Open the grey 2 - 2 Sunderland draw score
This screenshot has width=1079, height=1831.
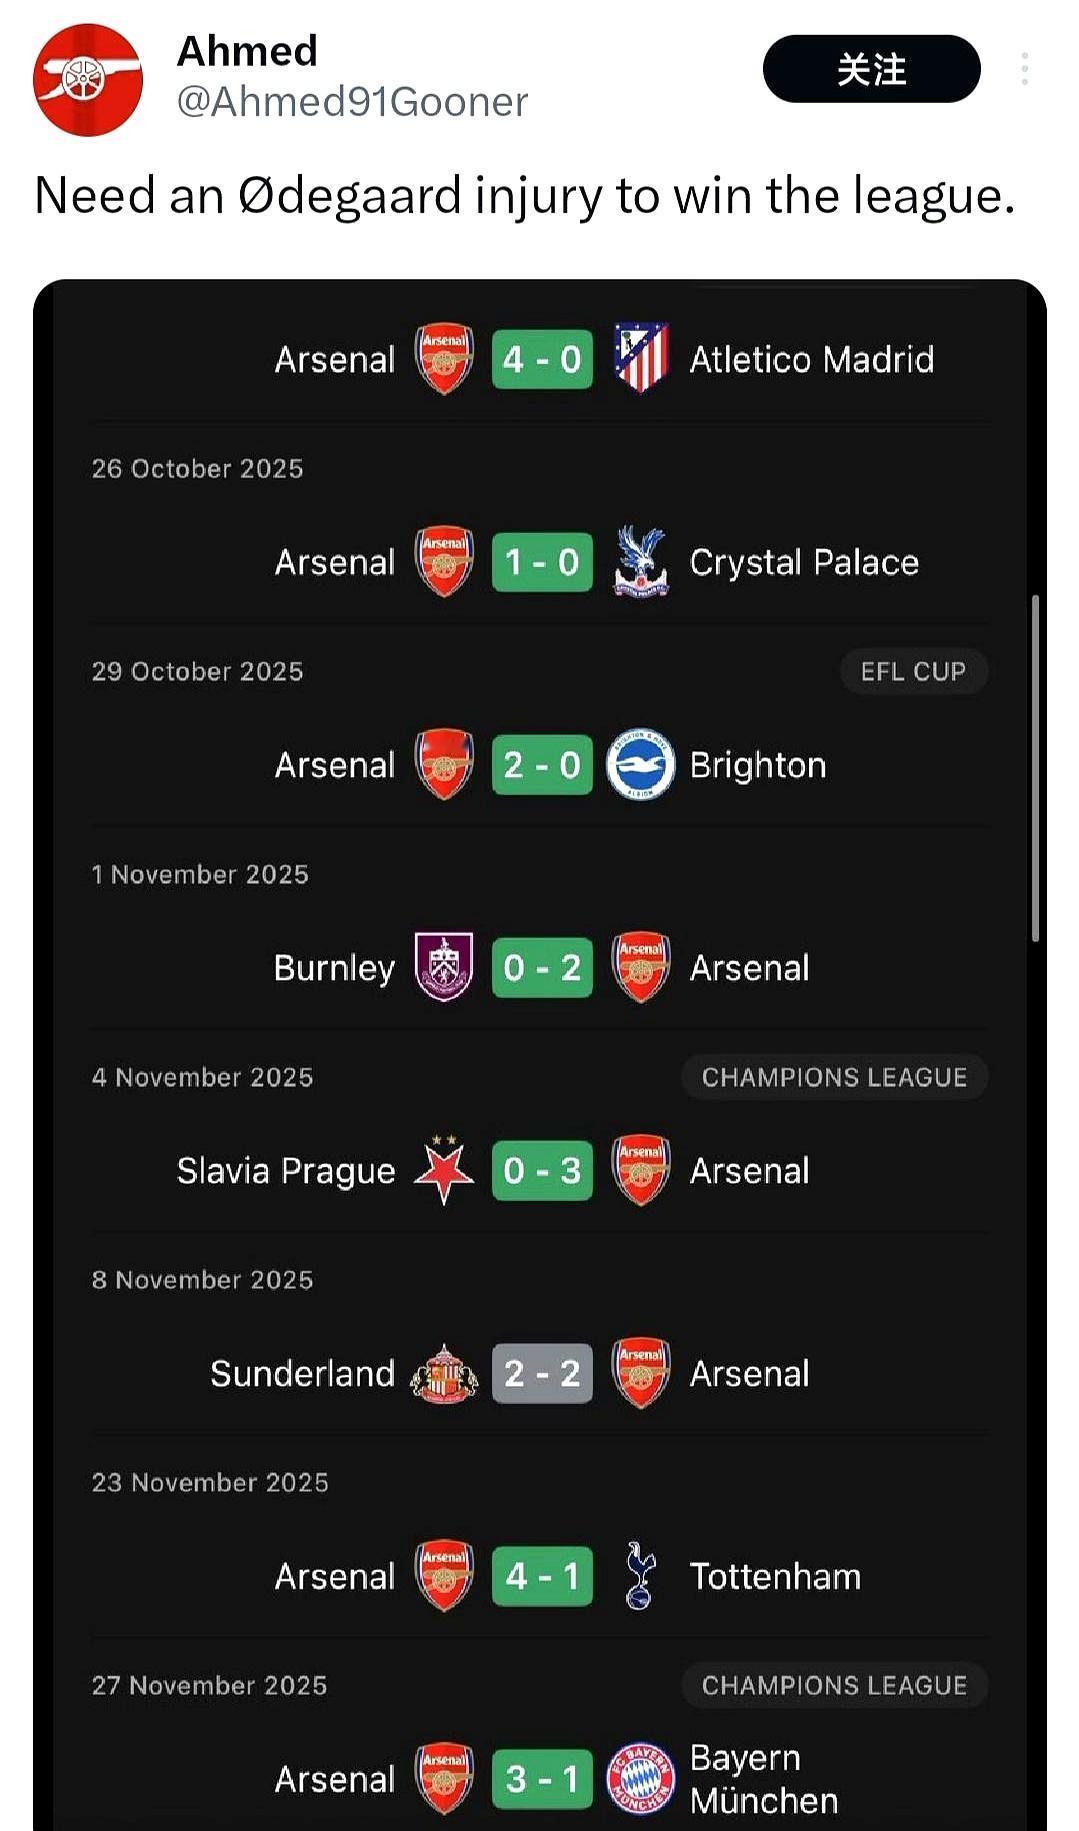click(542, 1373)
